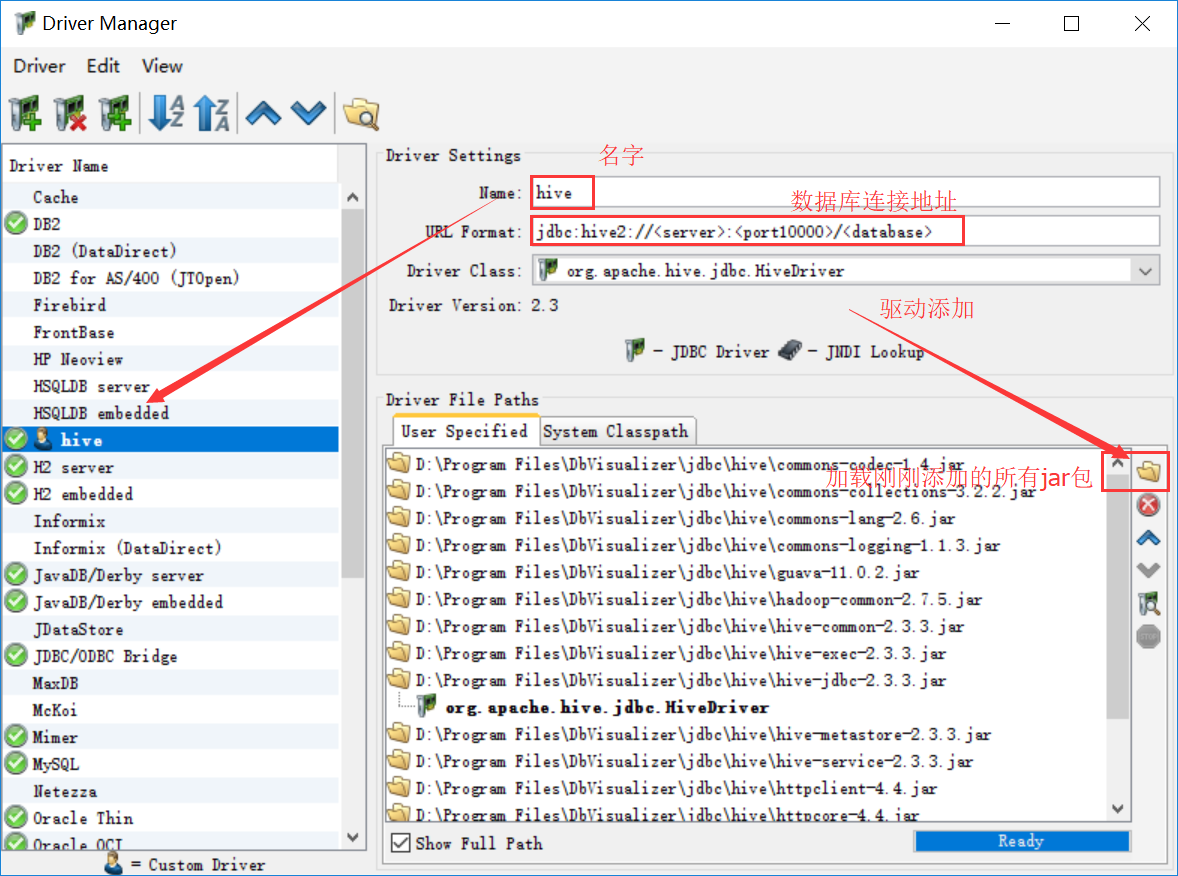Image resolution: width=1178 pixels, height=876 pixels.
Task: Click green check icon beside DB2
Action: (x=16, y=223)
